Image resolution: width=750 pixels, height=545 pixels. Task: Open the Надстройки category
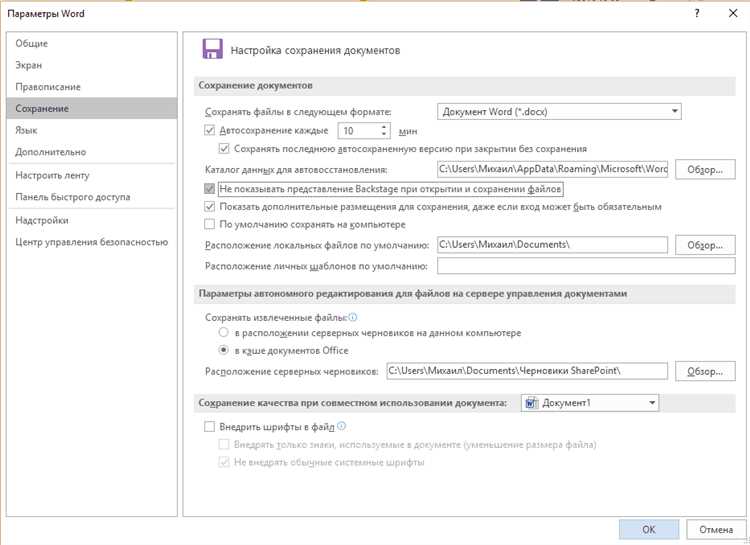click(x=91, y=221)
